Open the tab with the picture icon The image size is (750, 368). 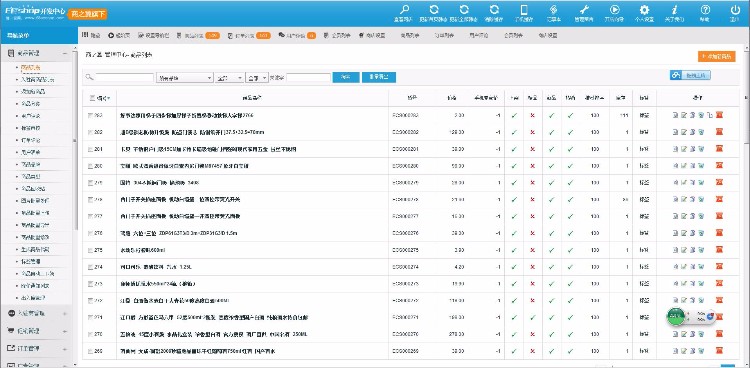pos(154,35)
